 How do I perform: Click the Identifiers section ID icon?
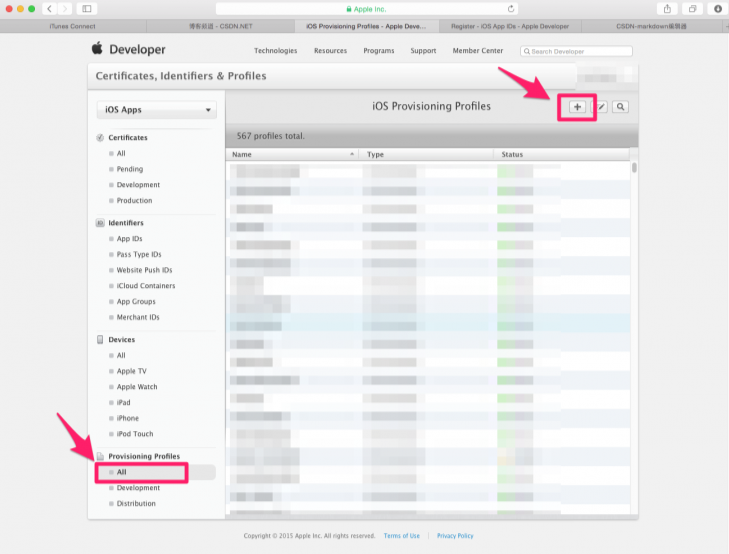(x=100, y=223)
